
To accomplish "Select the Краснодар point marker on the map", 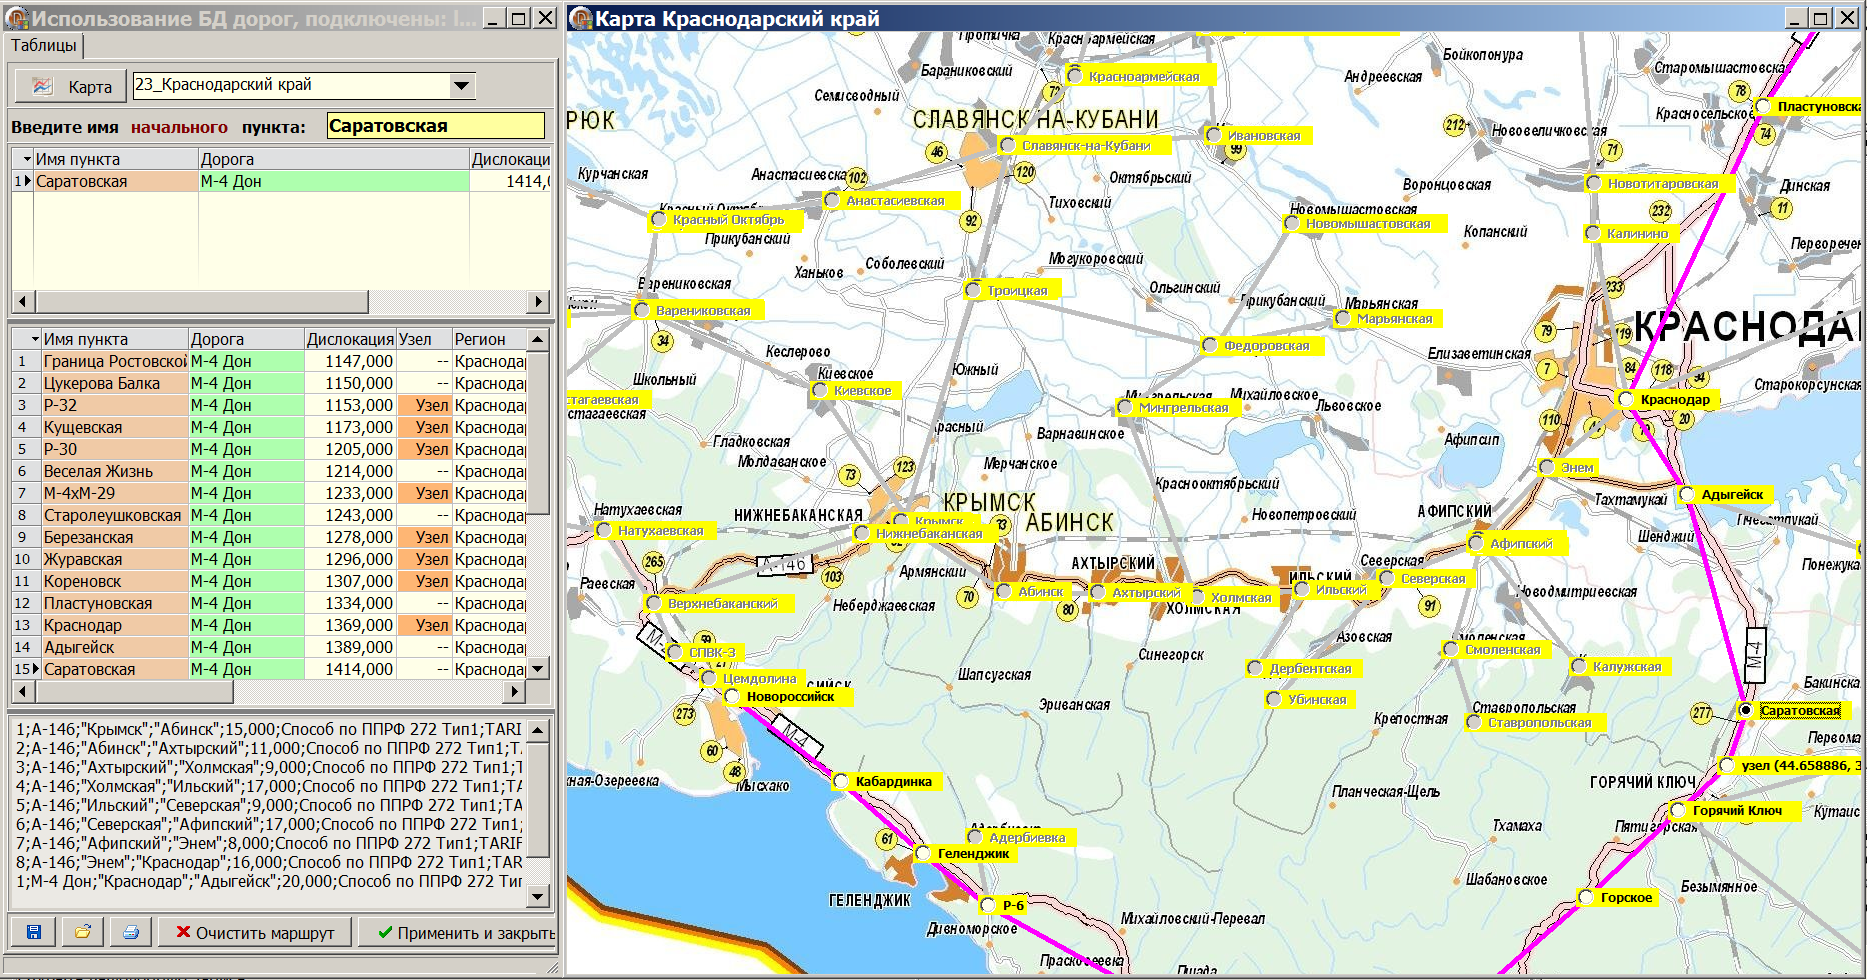I will pyautogui.click(x=1626, y=400).
